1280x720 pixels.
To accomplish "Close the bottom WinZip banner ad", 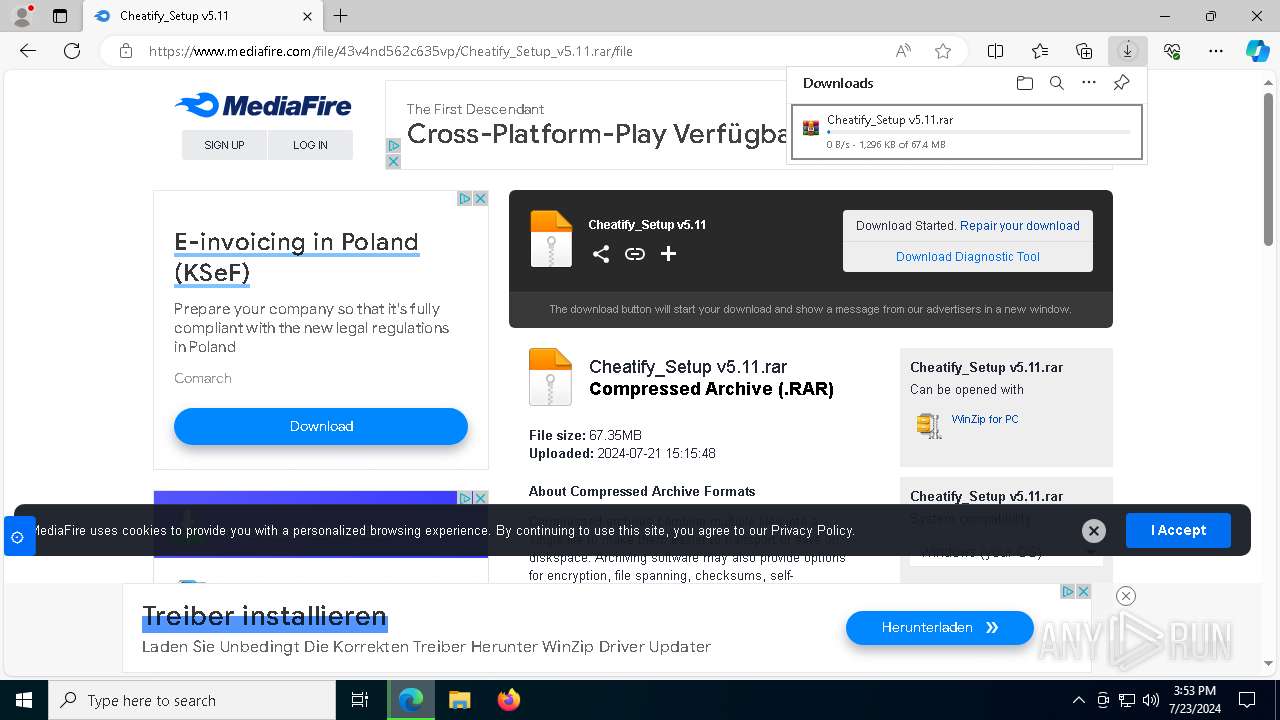I will tap(1125, 596).
